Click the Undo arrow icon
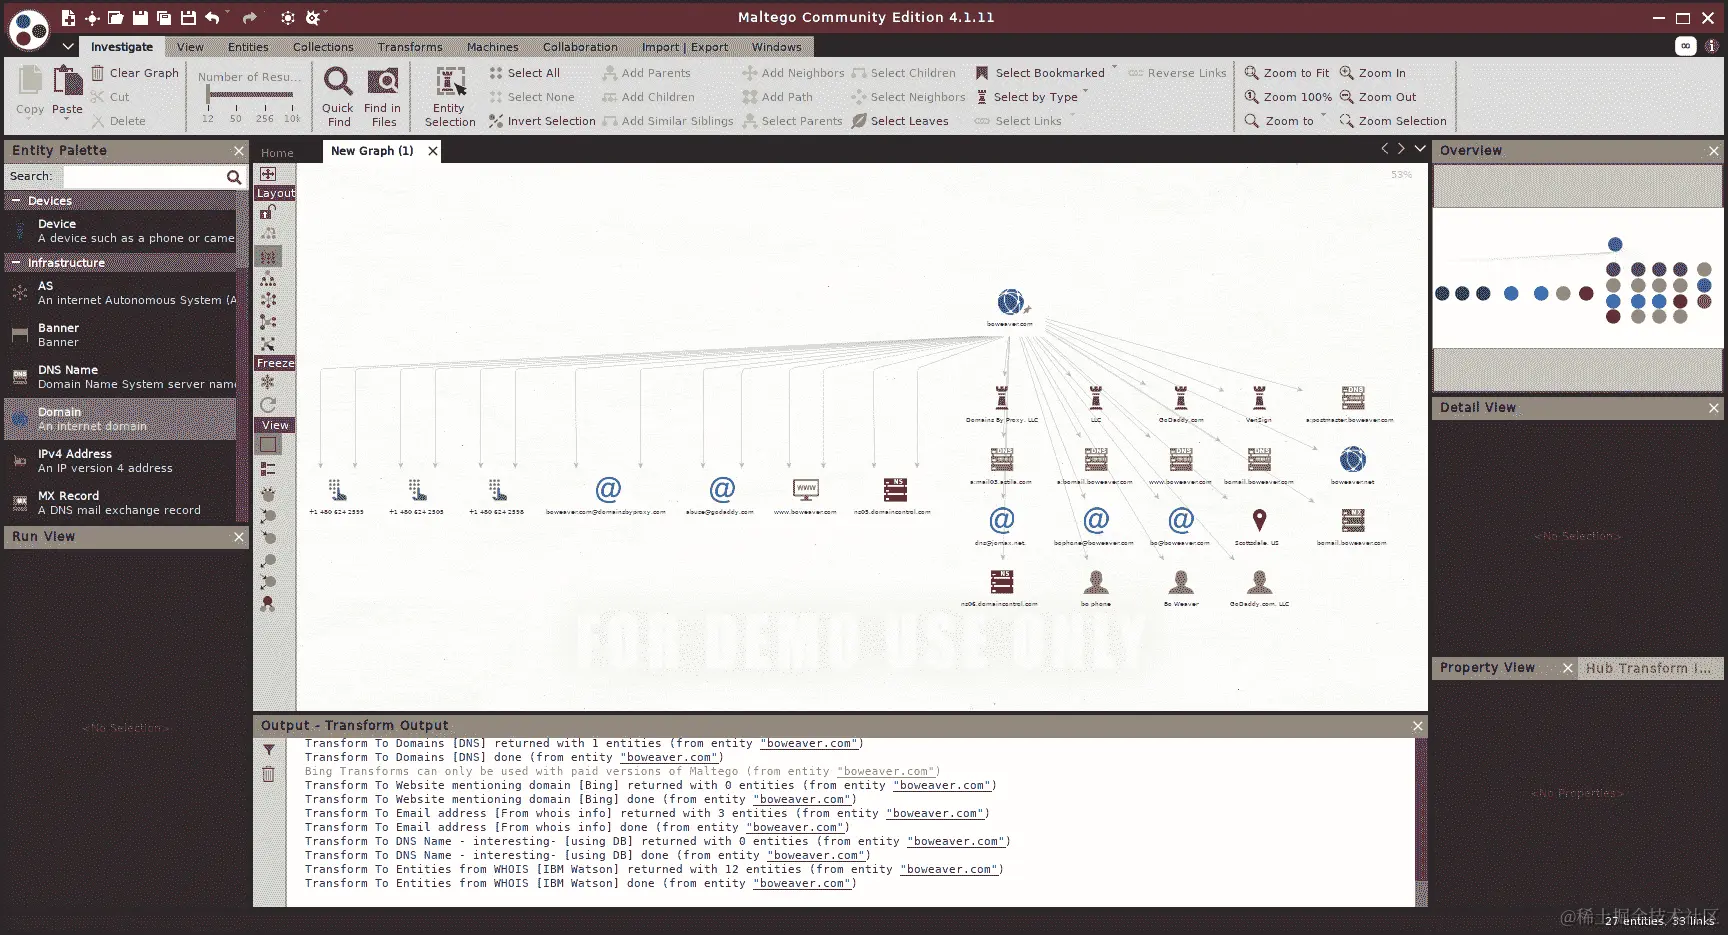Viewport: 1728px width, 935px height. 212,18
